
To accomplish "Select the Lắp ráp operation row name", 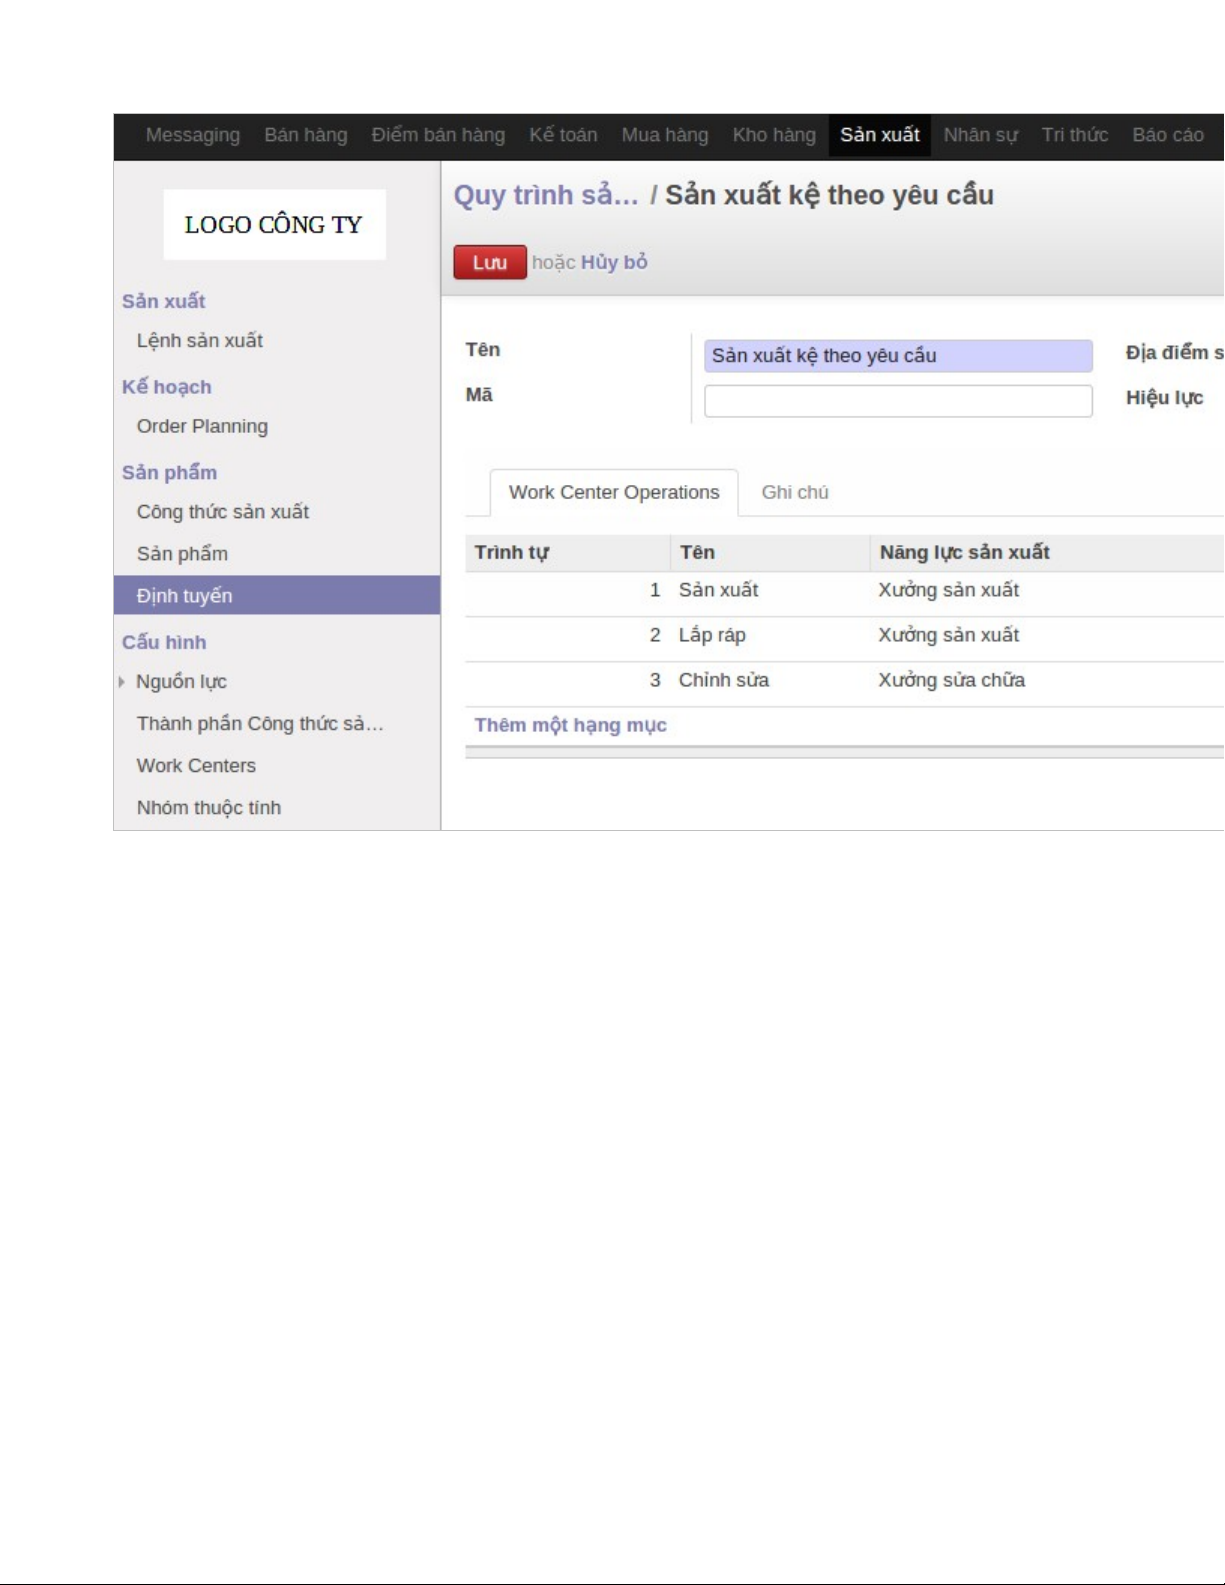I will (712, 635).
